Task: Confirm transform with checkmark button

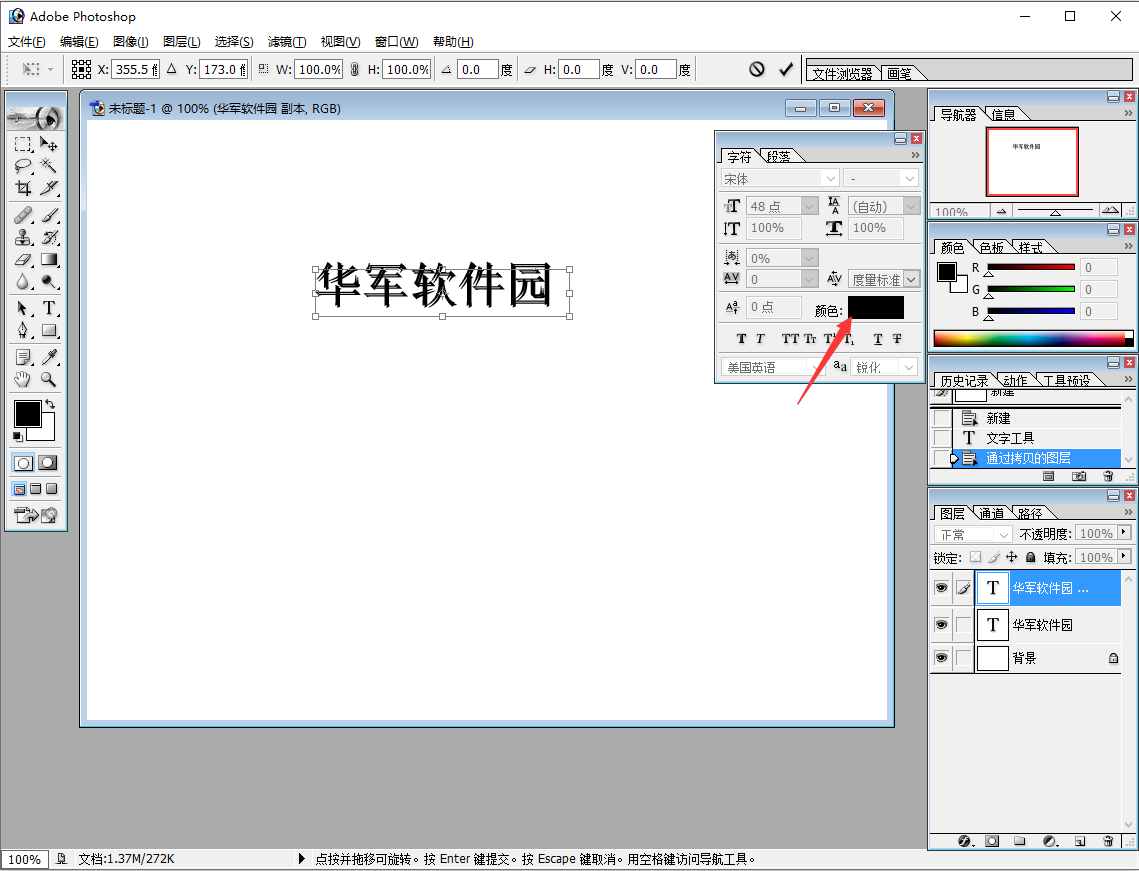Action: [786, 69]
